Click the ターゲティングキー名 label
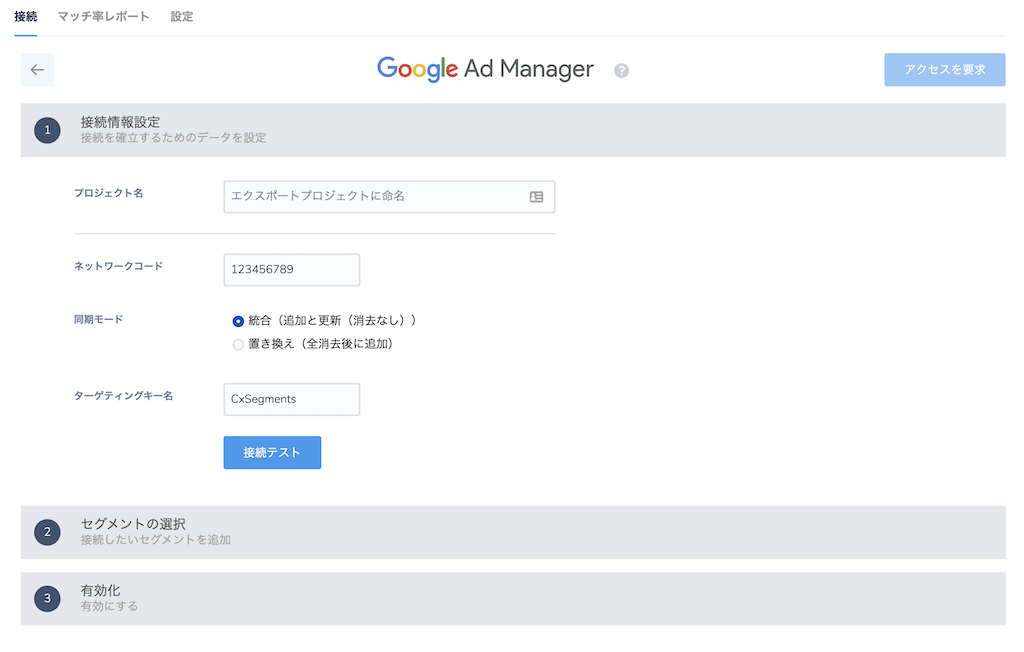 pos(123,396)
